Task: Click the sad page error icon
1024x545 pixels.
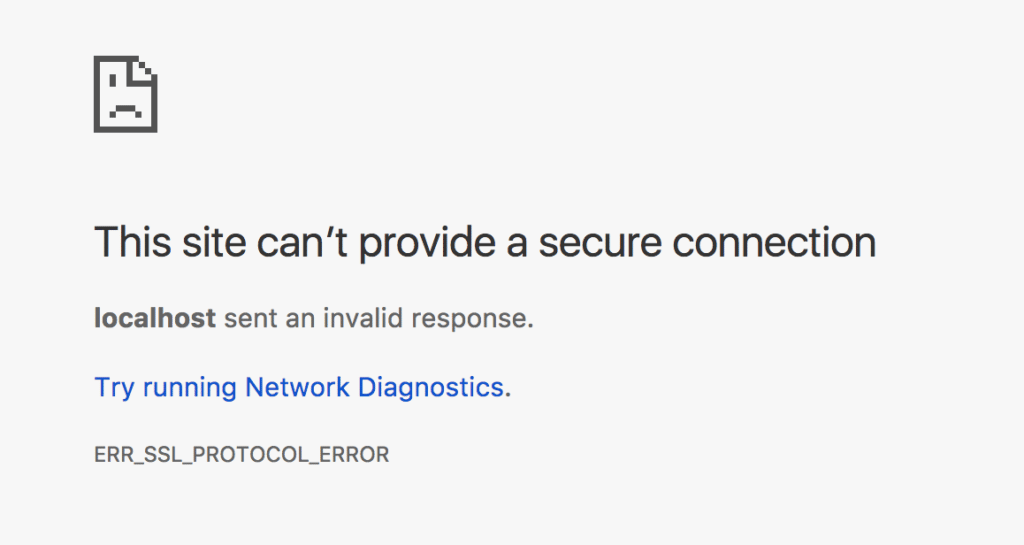Action: tap(126, 94)
